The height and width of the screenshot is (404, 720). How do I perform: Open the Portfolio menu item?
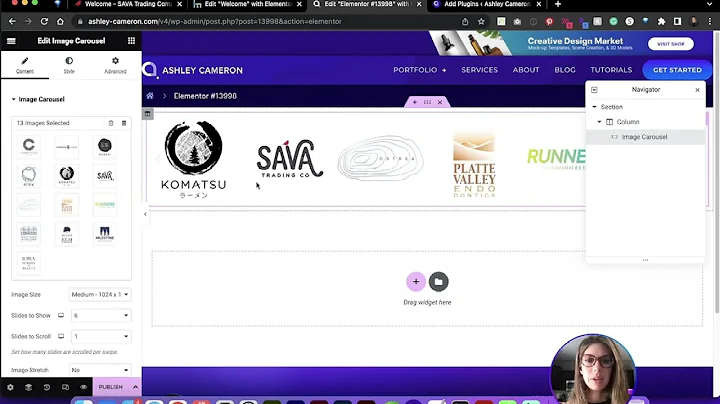click(419, 70)
